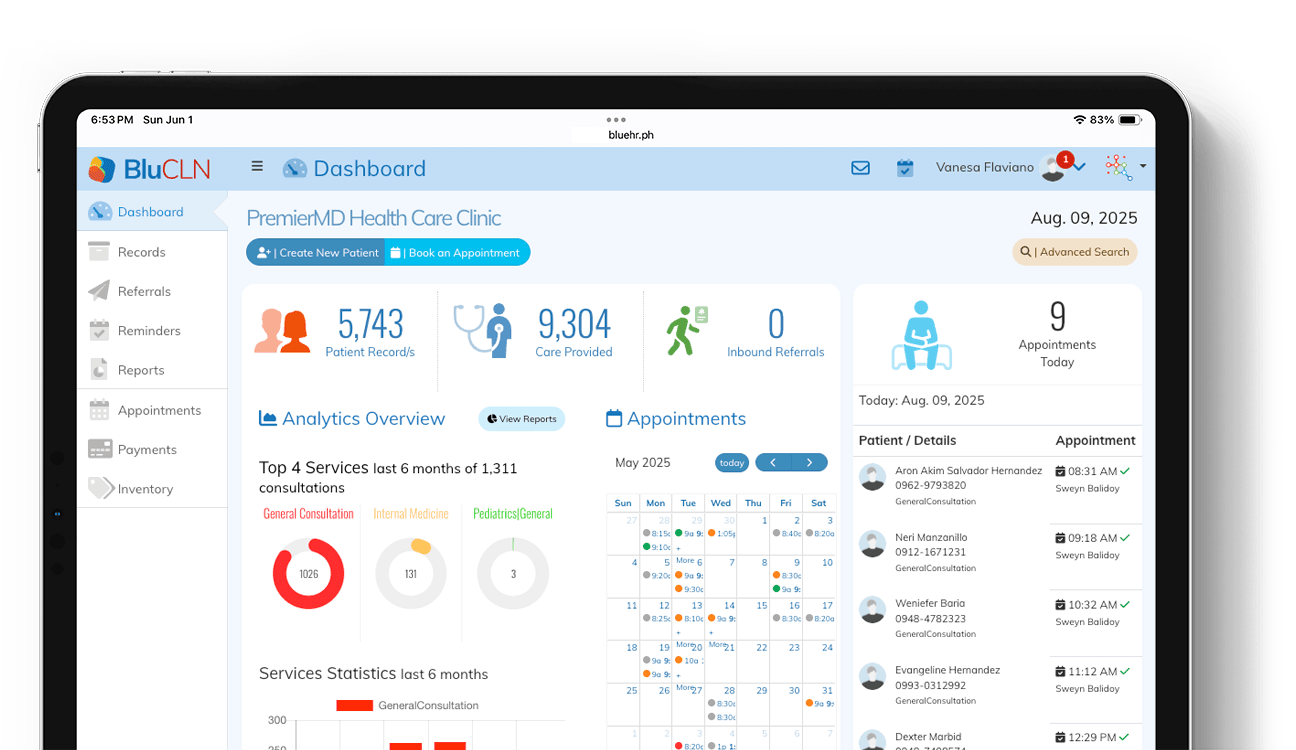Expand Vanesa Flaviano user dropdown
This screenshot has height=750, width=1296.
click(1080, 168)
